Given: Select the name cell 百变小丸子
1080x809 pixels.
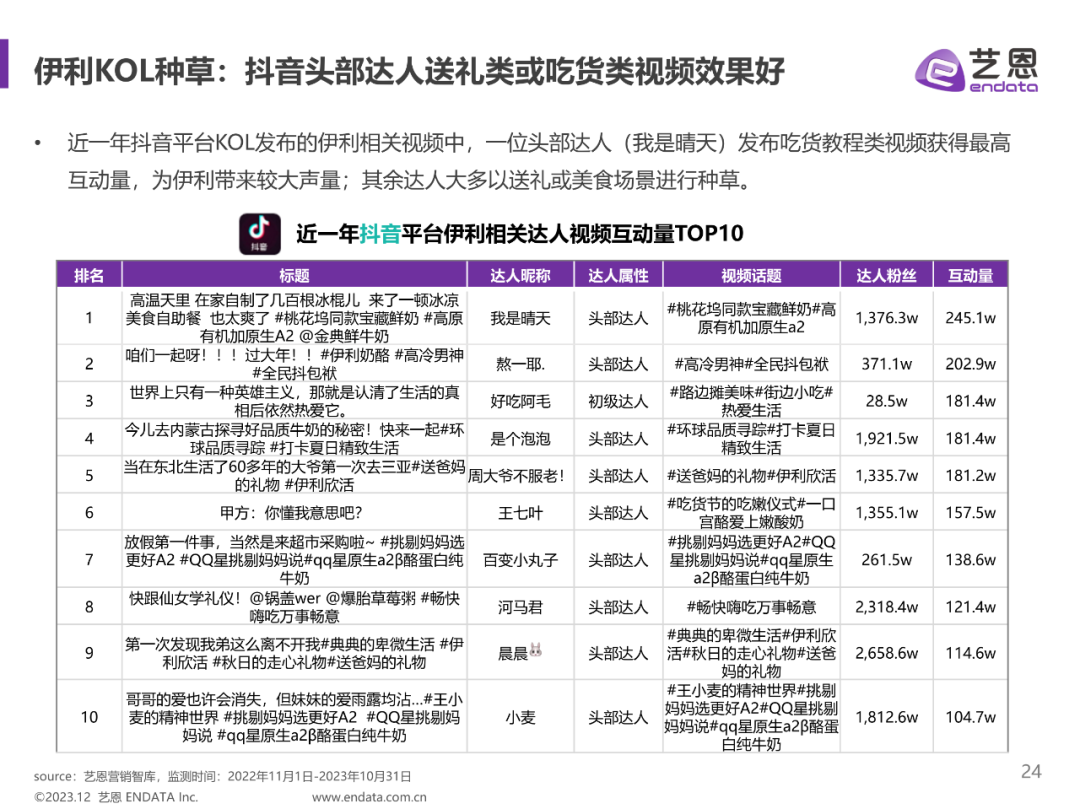Looking at the screenshot, I should pos(521,560).
